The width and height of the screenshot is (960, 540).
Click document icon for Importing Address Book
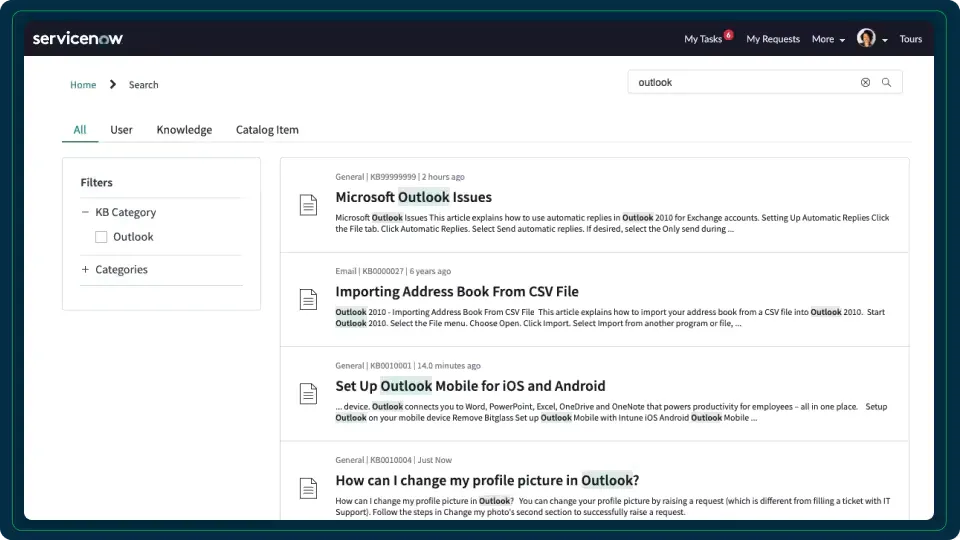pyautogui.click(x=308, y=299)
